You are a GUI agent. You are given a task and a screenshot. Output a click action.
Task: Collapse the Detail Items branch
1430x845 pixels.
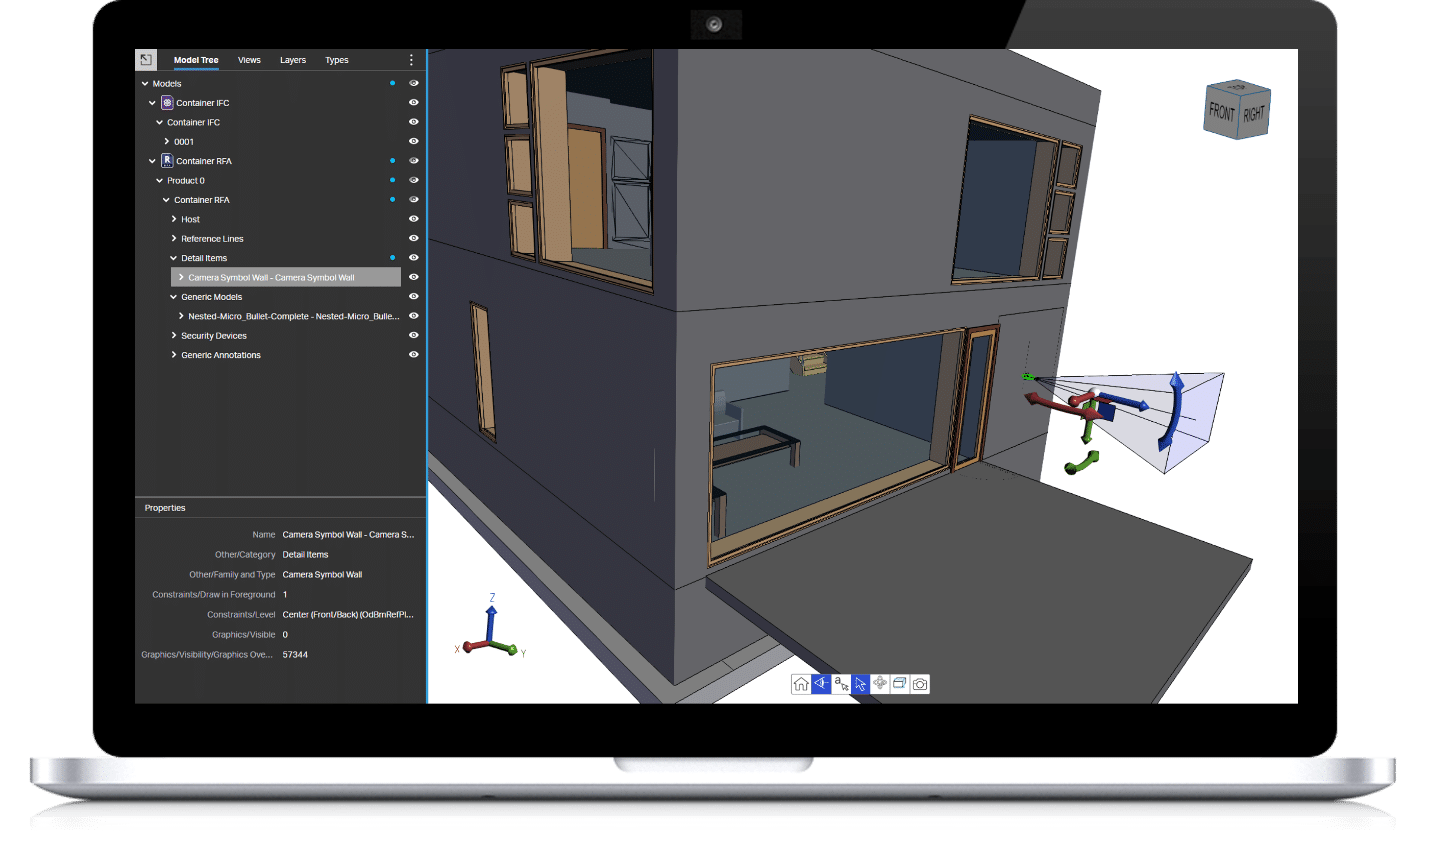click(174, 258)
